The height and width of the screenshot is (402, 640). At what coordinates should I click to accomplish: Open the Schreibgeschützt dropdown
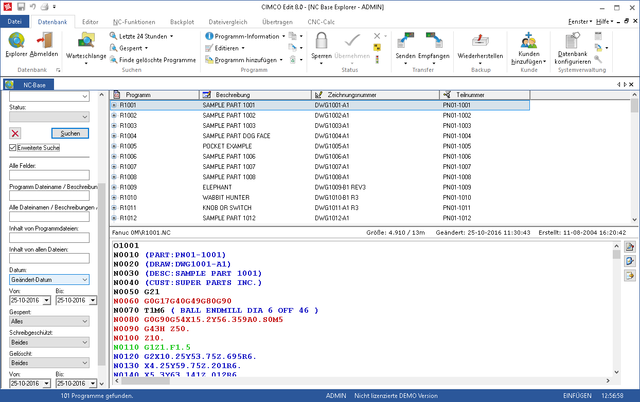49,342
